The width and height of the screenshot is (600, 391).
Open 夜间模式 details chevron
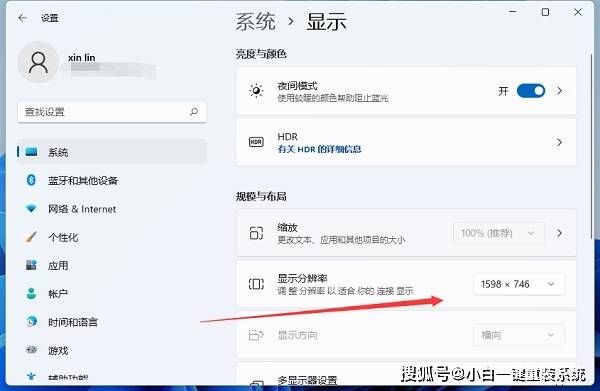[x=559, y=91]
